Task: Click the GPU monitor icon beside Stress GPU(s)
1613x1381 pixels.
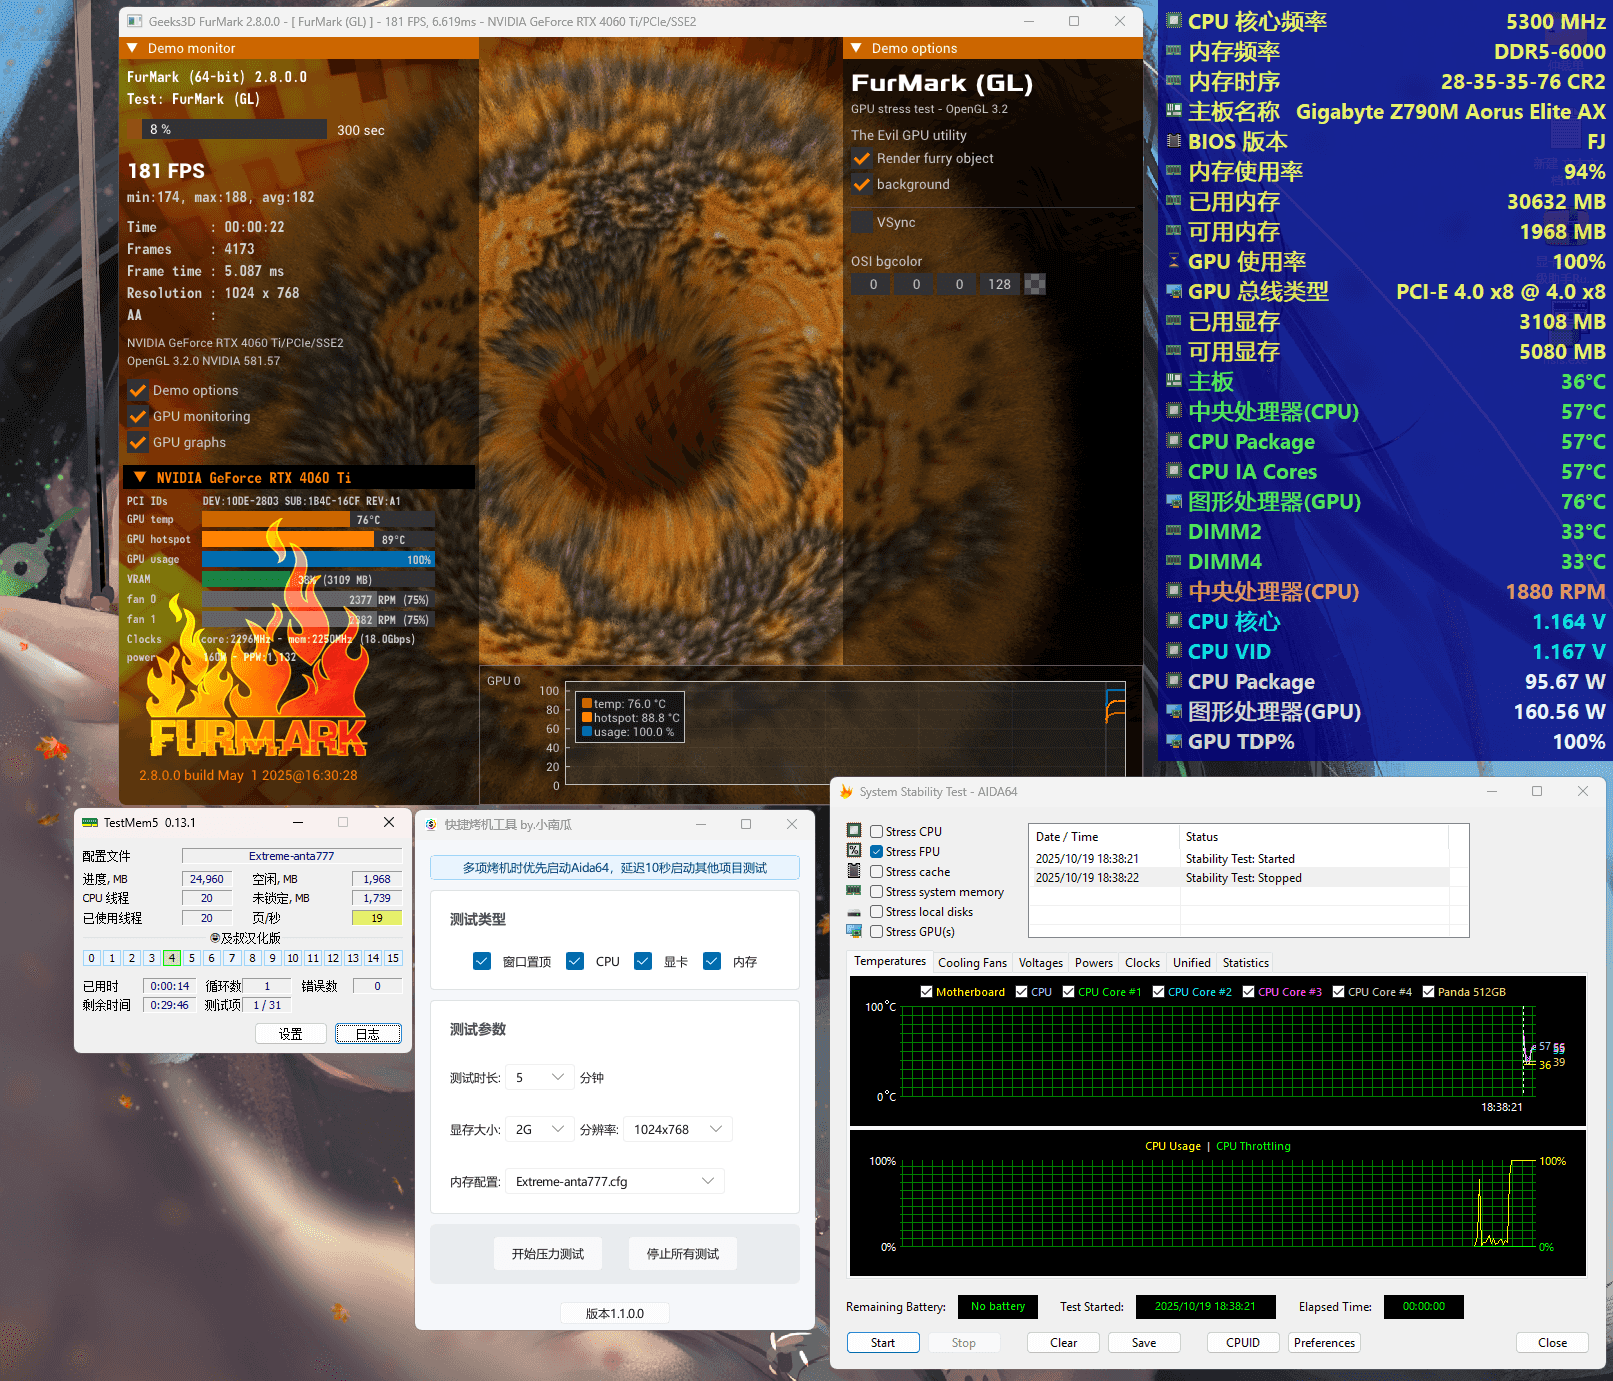Action: (854, 931)
